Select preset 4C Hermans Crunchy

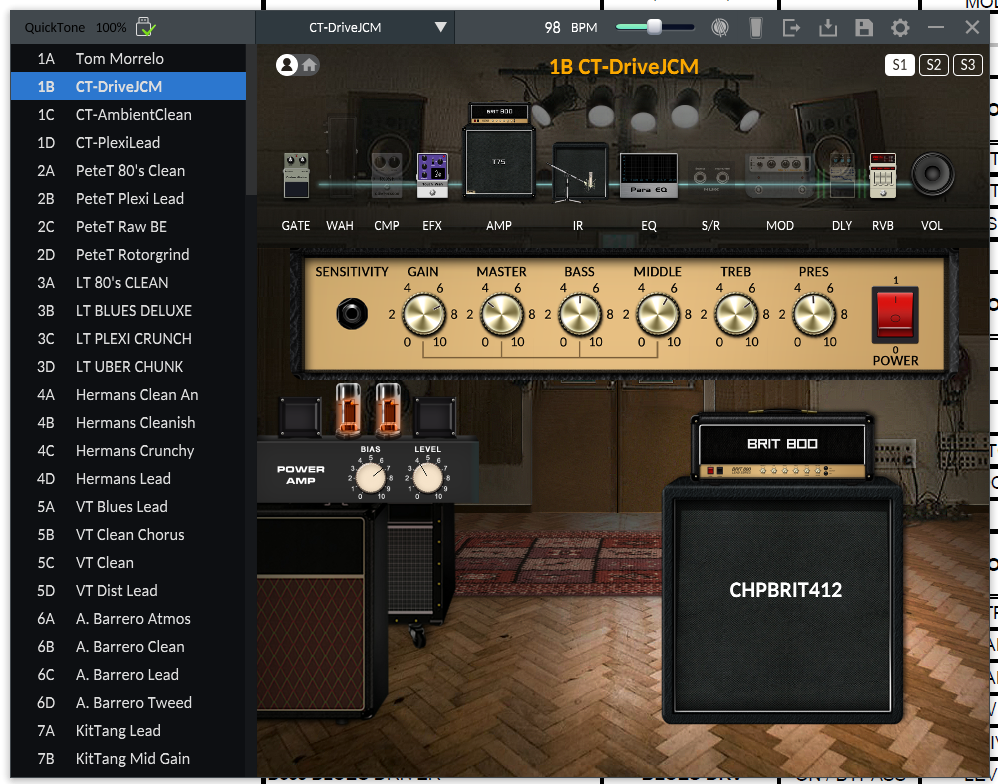[x=128, y=451]
